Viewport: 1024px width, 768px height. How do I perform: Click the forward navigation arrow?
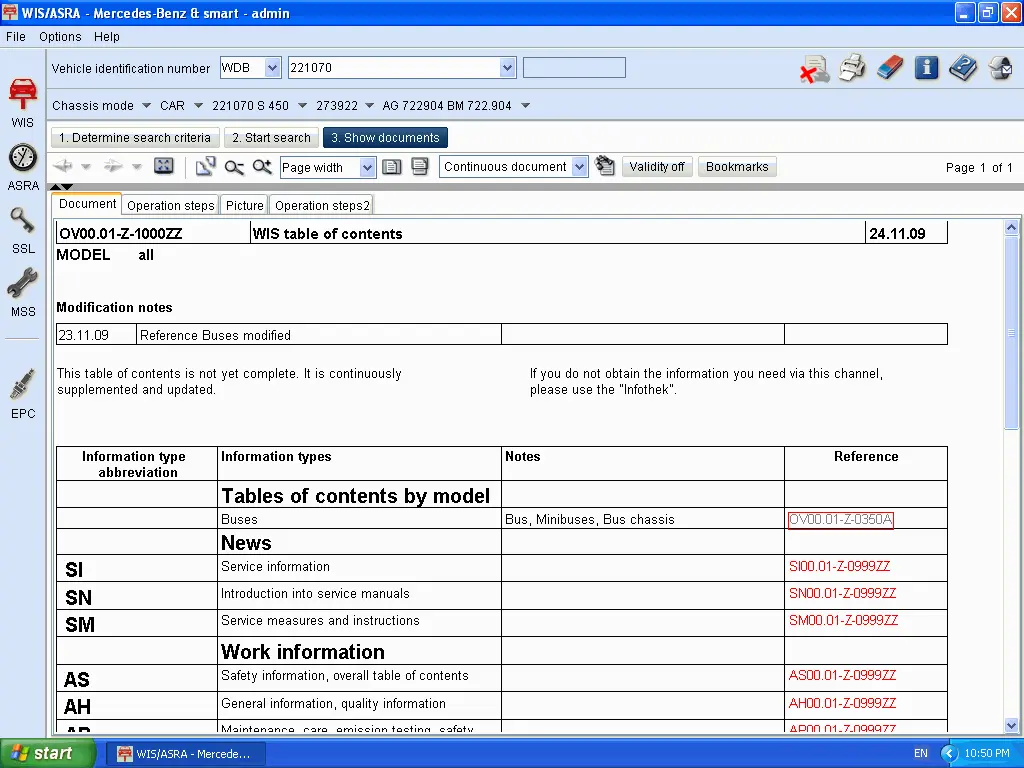pyautogui.click(x=113, y=167)
